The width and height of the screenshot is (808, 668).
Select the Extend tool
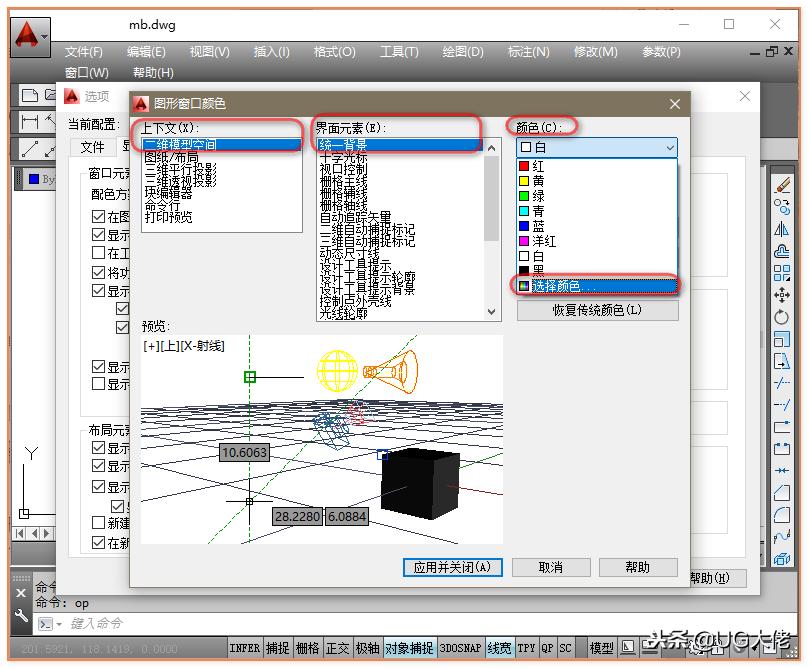(x=782, y=405)
